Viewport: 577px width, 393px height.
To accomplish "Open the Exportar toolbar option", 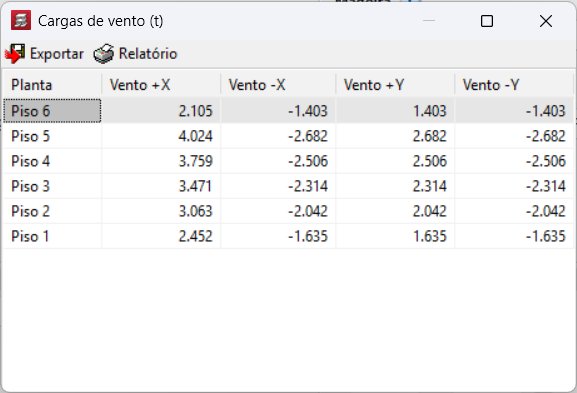I will [44, 54].
